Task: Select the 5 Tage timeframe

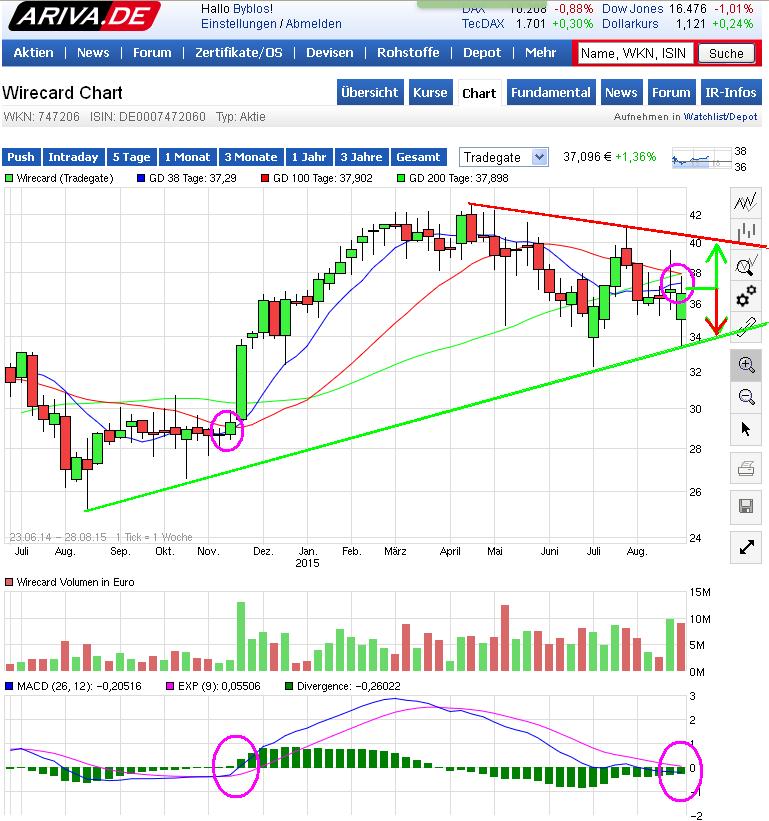Action: [x=131, y=157]
